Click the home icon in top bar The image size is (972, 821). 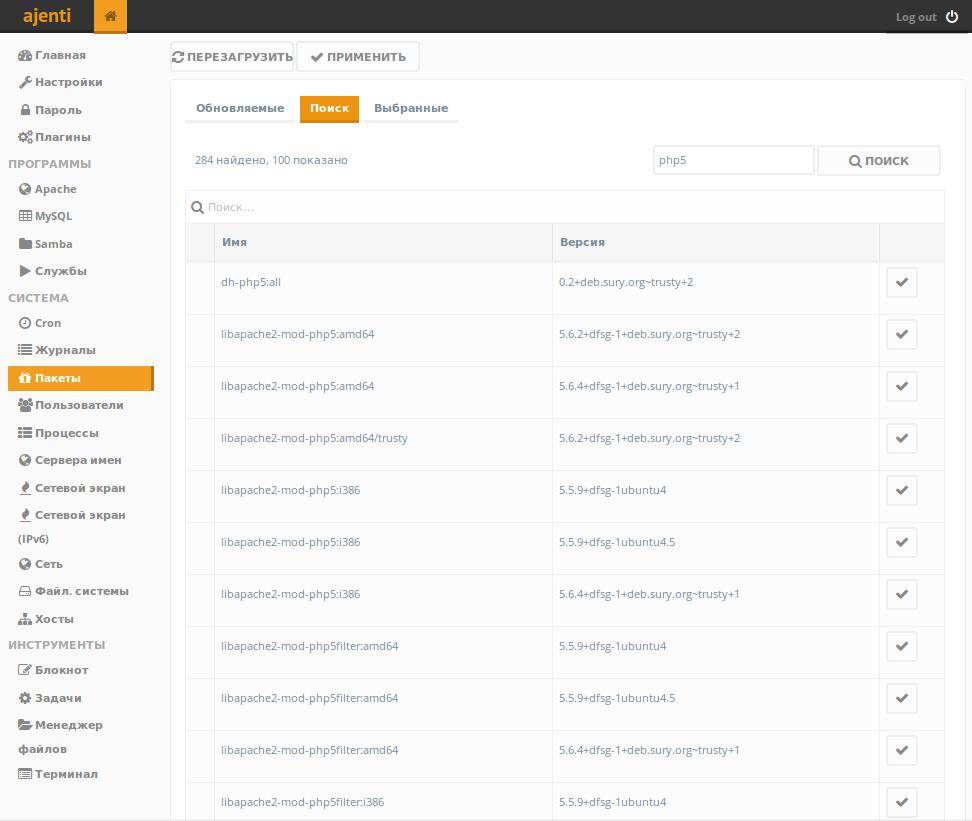pyautogui.click(x=110, y=16)
